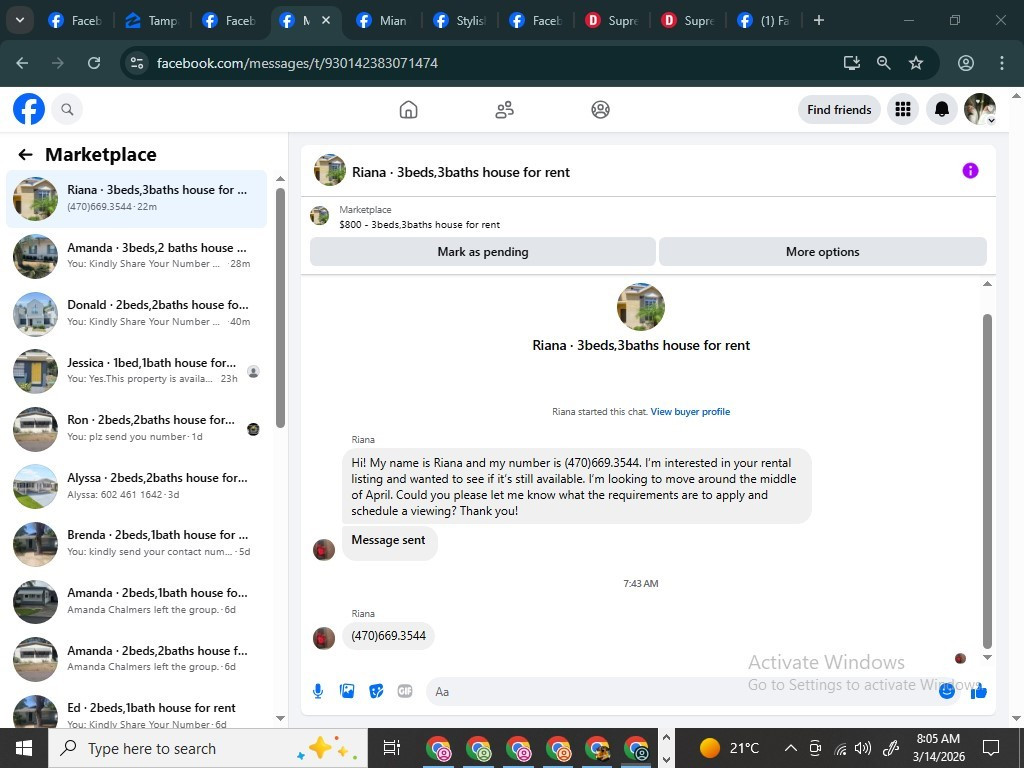Viewport: 1024px width, 768px height.
Task: Open Ron 2beds,2baths house chat
Action: (x=136, y=428)
